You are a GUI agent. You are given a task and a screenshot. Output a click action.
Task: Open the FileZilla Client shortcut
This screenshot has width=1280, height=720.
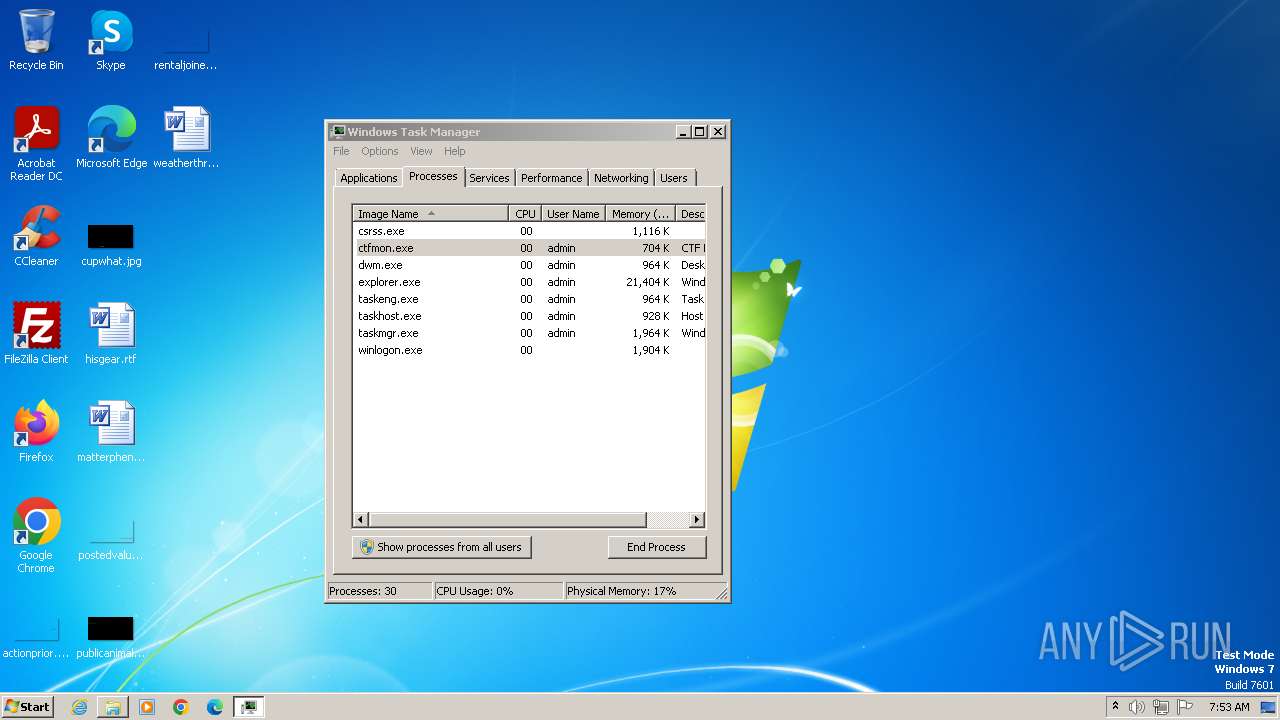tap(36, 334)
